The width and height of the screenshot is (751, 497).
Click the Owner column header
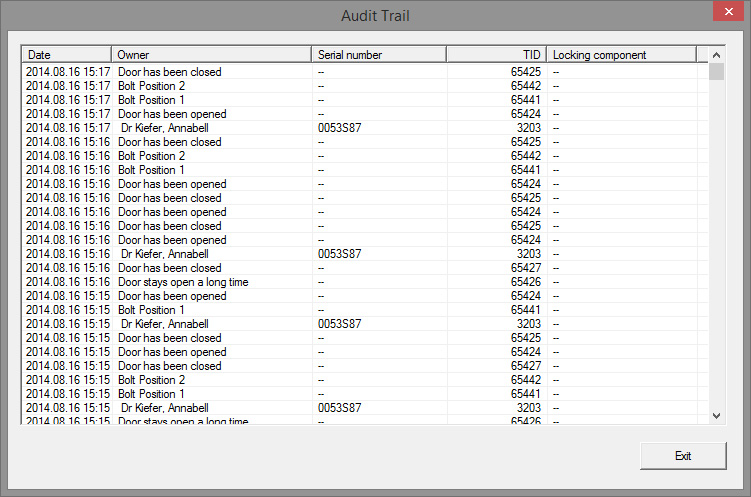[210, 55]
